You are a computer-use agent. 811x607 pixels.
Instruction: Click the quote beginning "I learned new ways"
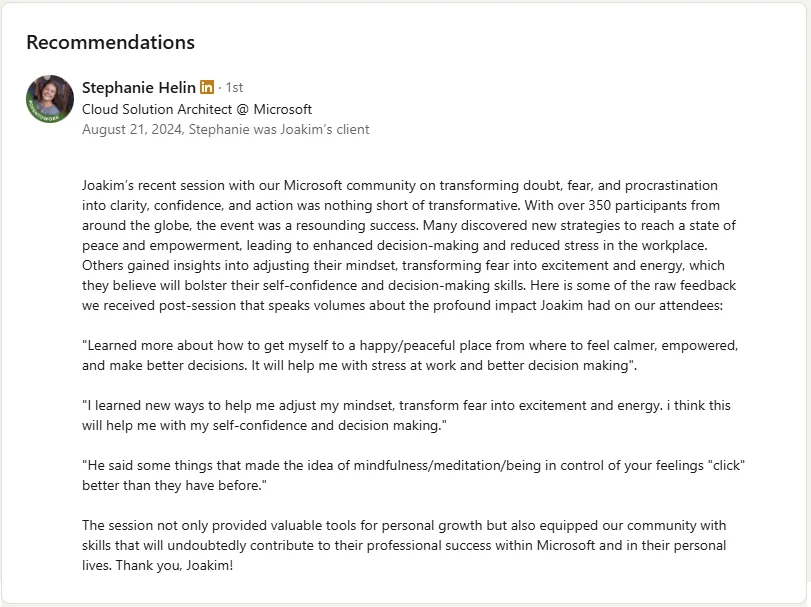click(406, 415)
